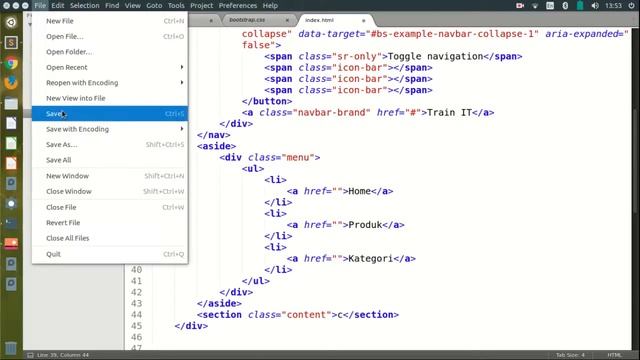This screenshot has height=360, width=640.
Task: Switch to the bootstrap.css tab
Action: (x=258, y=20)
